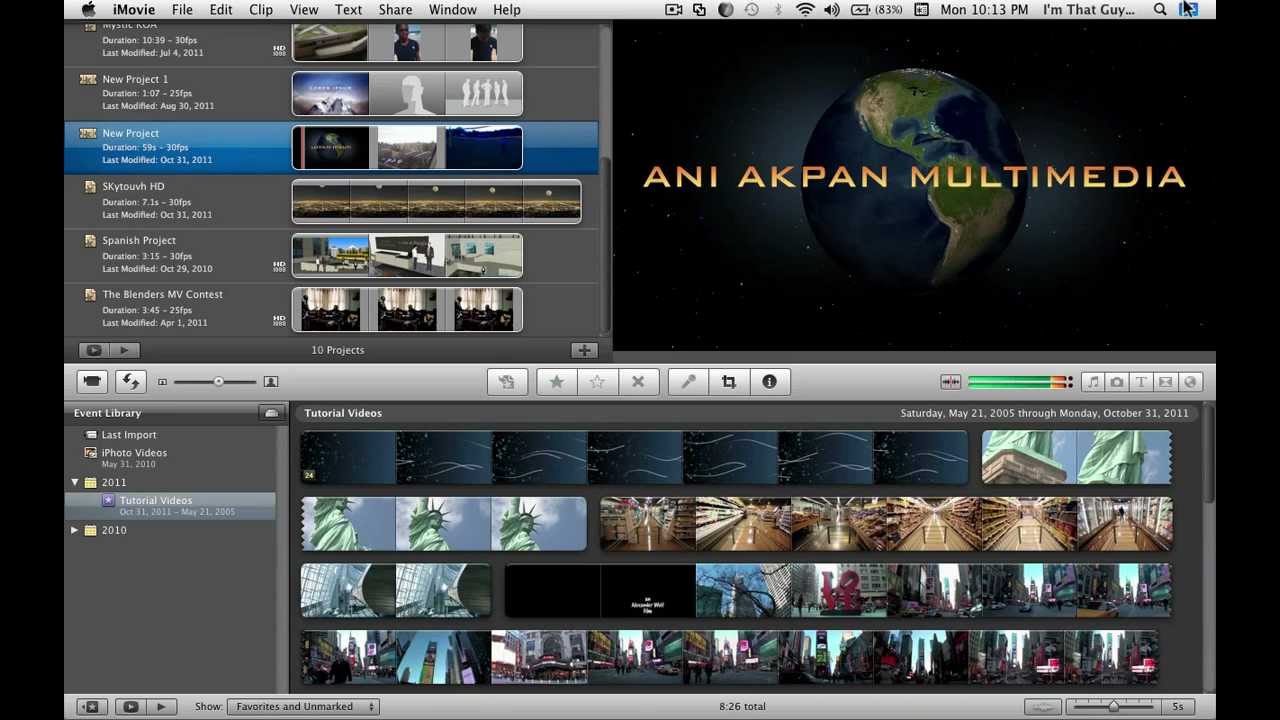Create a new project with plus button
The height and width of the screenshot is (720, 1280).
(x=584, y=350)
